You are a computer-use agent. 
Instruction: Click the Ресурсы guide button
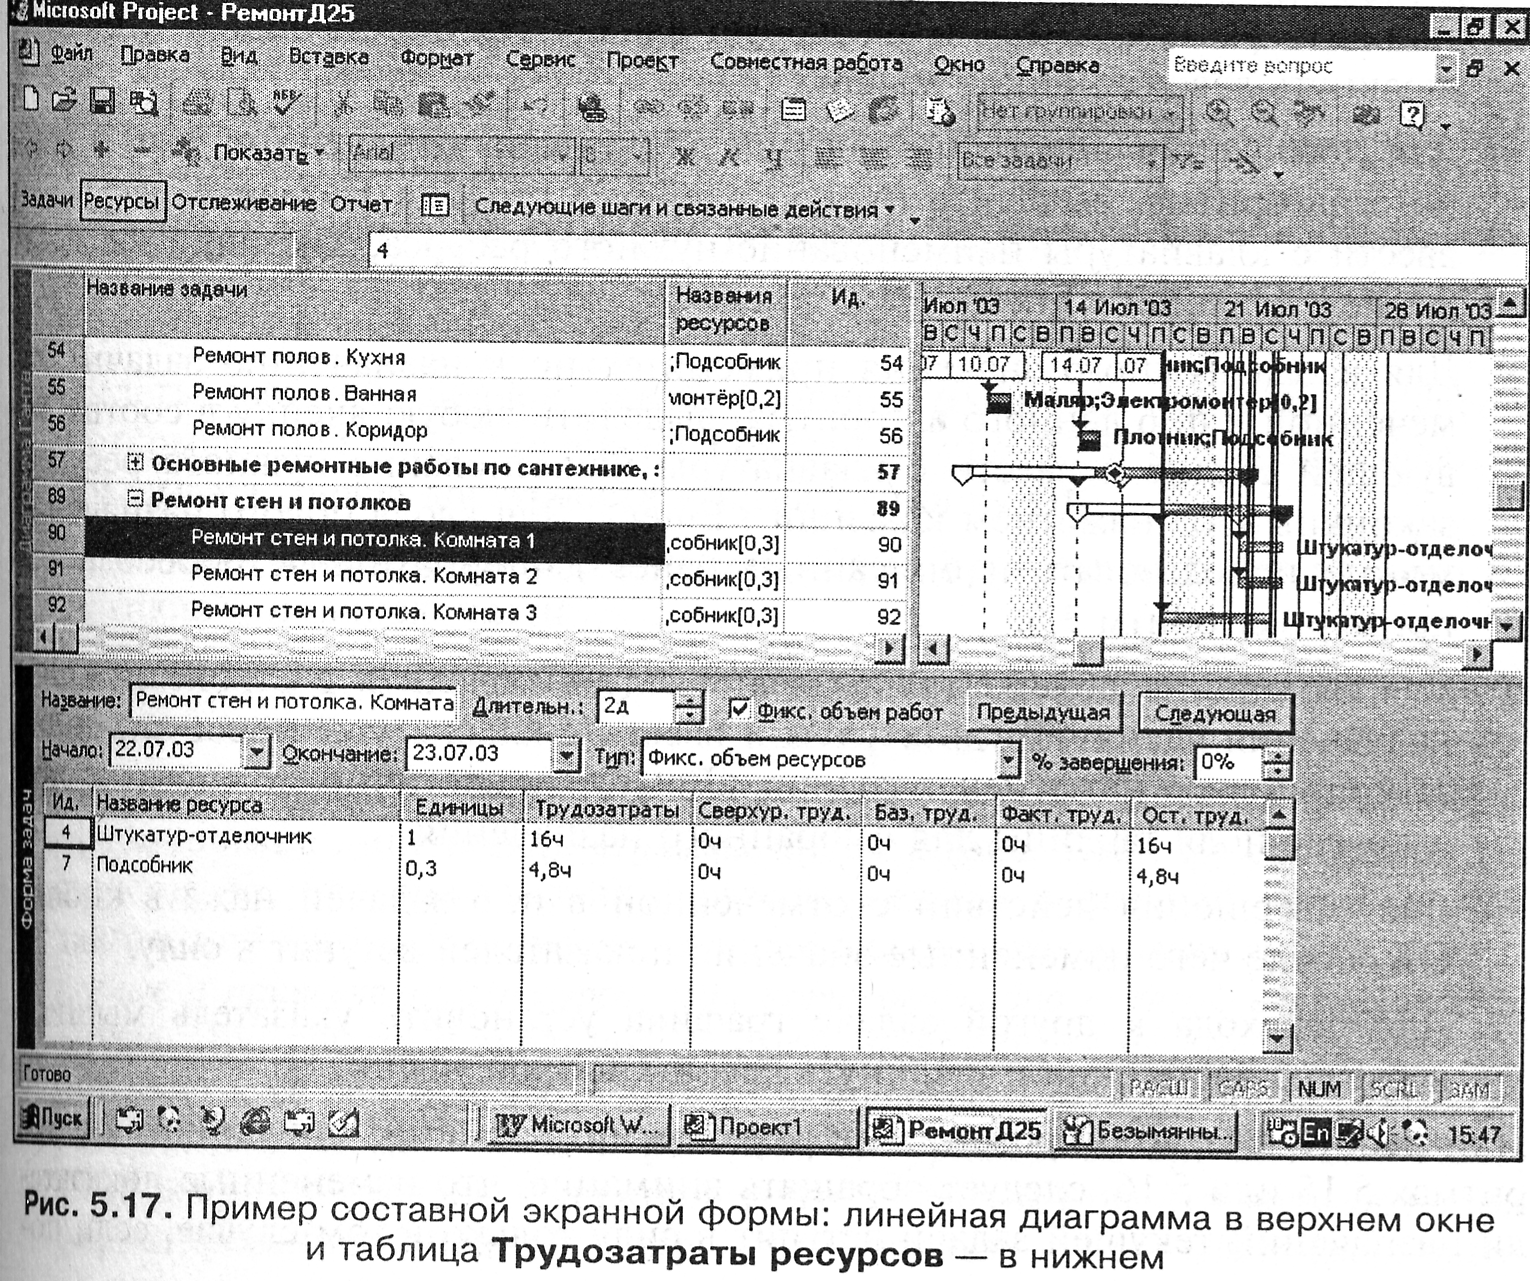tap(122, 201)
